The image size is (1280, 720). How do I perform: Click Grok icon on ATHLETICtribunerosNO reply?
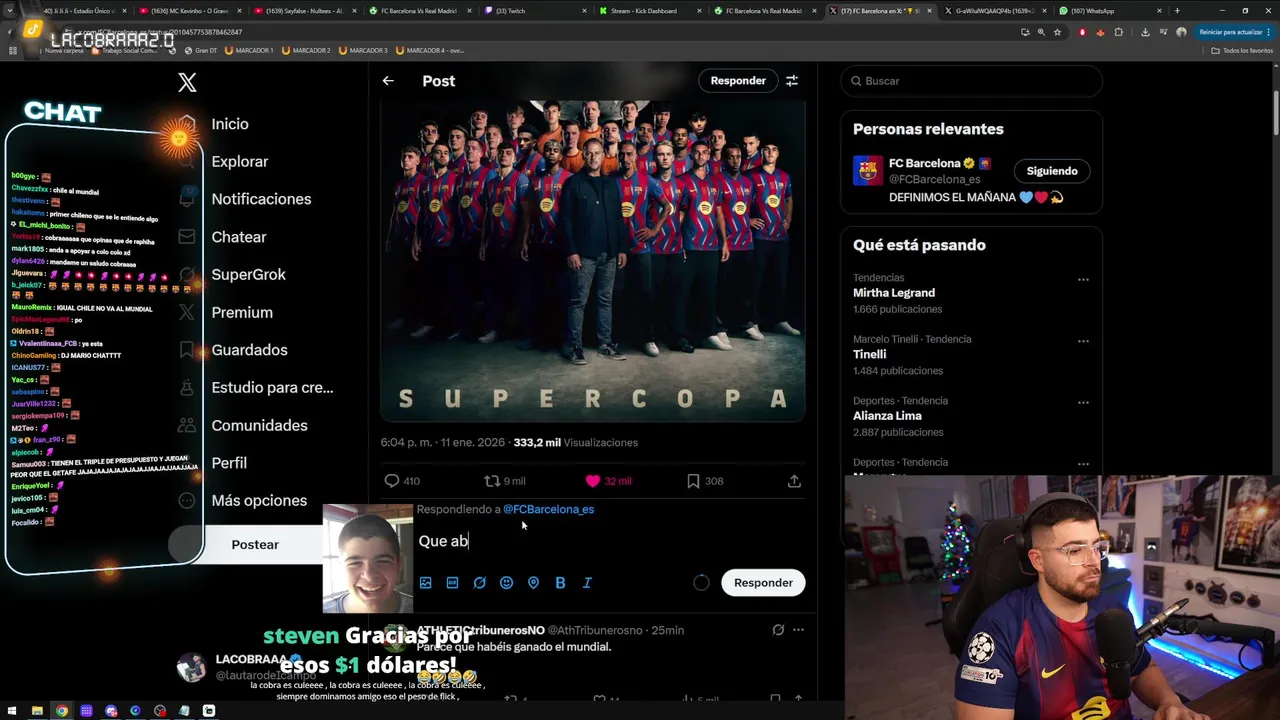click(778, 630)
